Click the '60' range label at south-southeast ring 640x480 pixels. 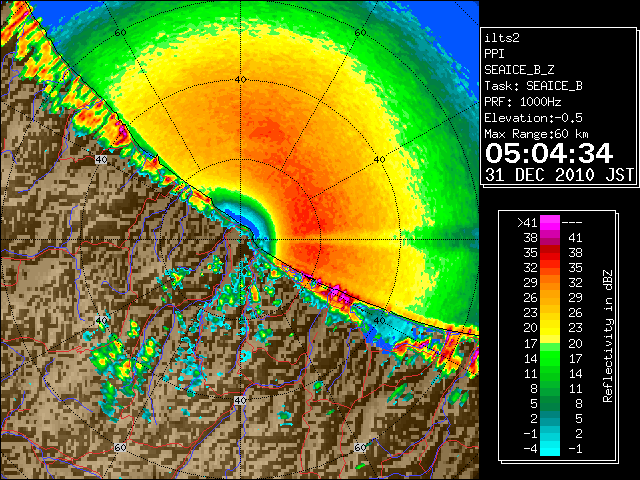360,447
